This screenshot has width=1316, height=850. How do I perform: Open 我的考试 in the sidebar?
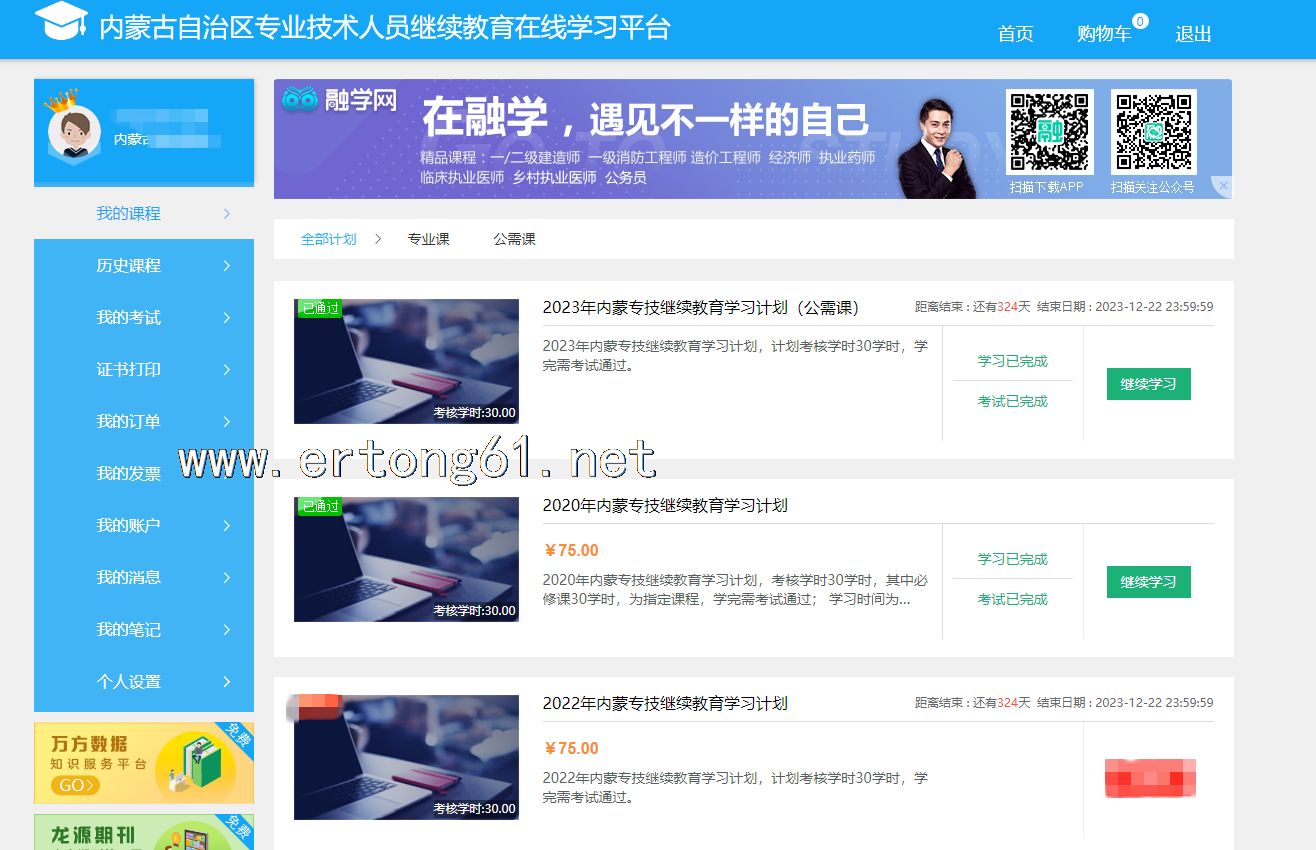coord(128,318)
